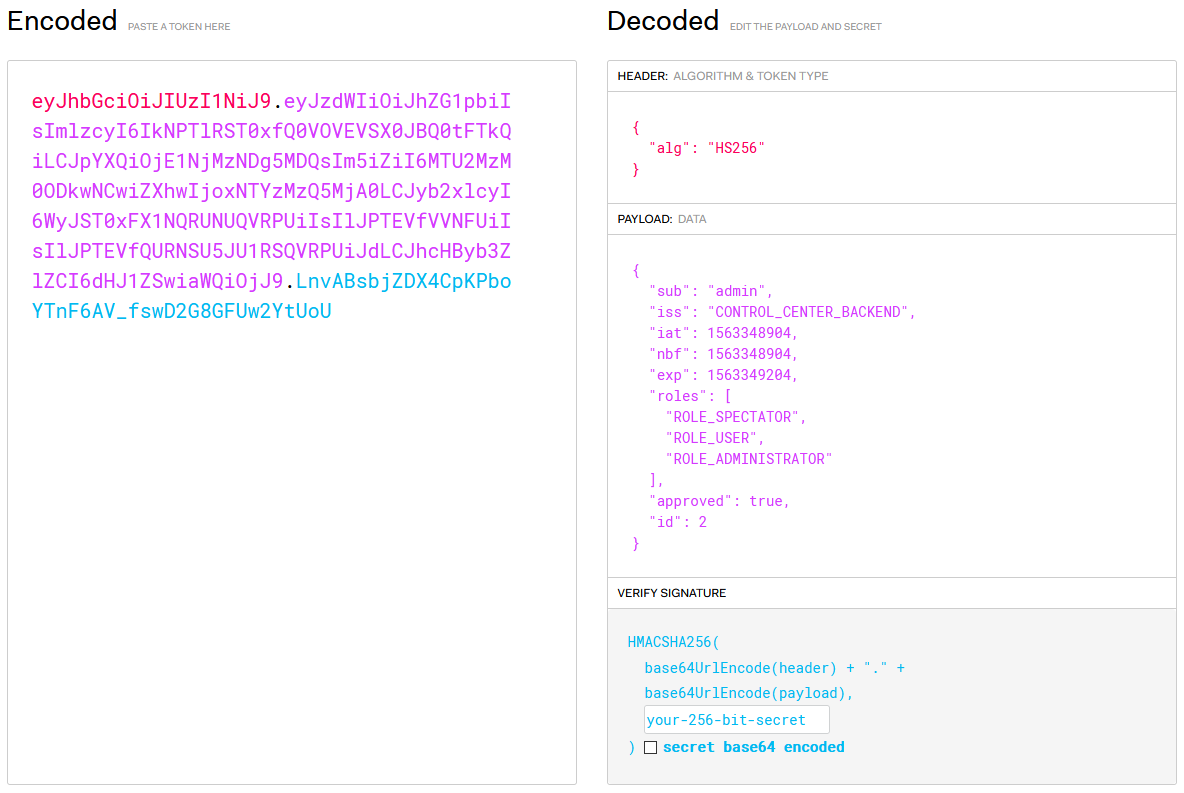Click the "approved": true payload line
Screen dimensions: 1184x793
[x=719, y=501]
